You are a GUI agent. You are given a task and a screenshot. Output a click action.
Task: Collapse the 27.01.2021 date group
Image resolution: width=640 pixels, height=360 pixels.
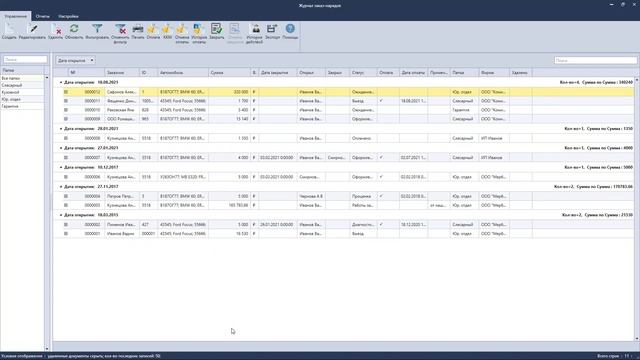(x=61, y=148)
